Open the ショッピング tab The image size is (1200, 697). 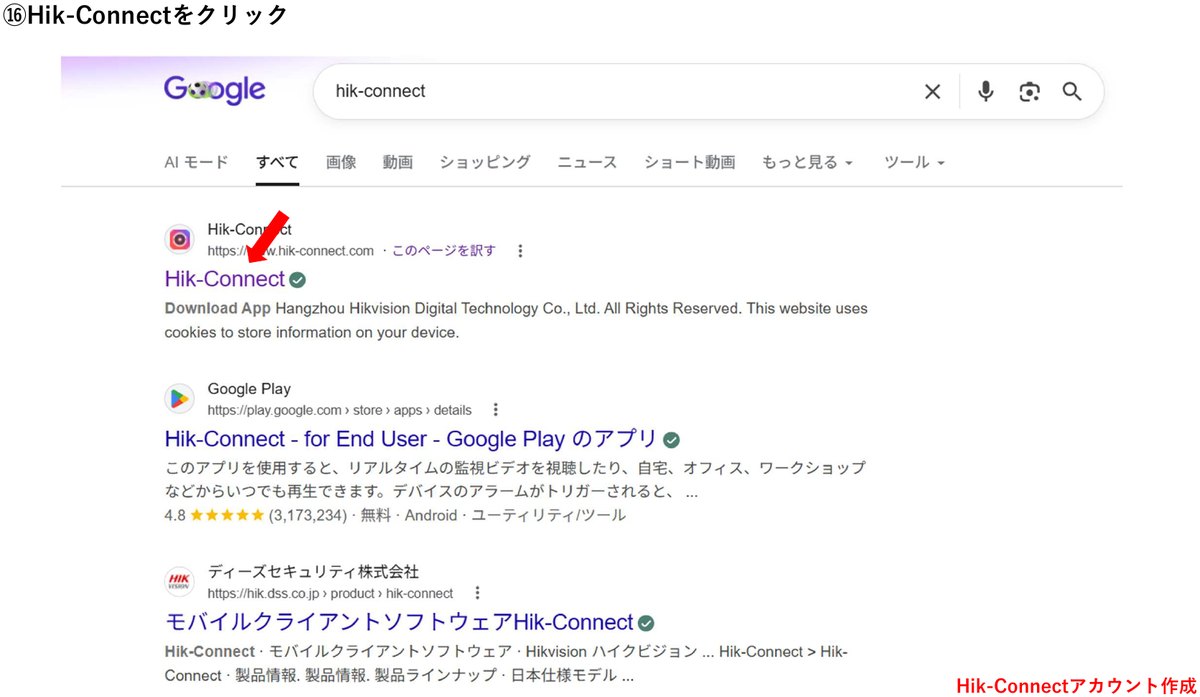(x=485, y=162)
